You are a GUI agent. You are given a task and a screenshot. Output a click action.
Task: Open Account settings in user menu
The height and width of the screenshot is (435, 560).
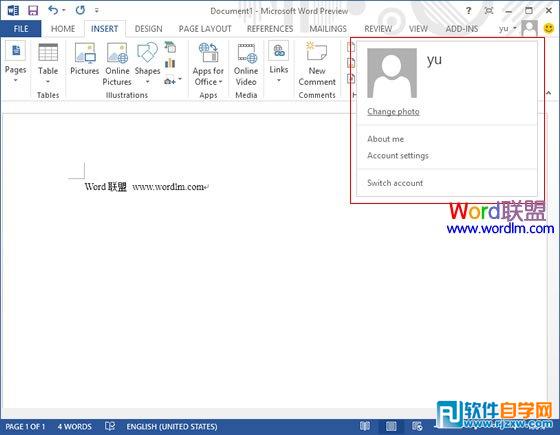(398, 156)
